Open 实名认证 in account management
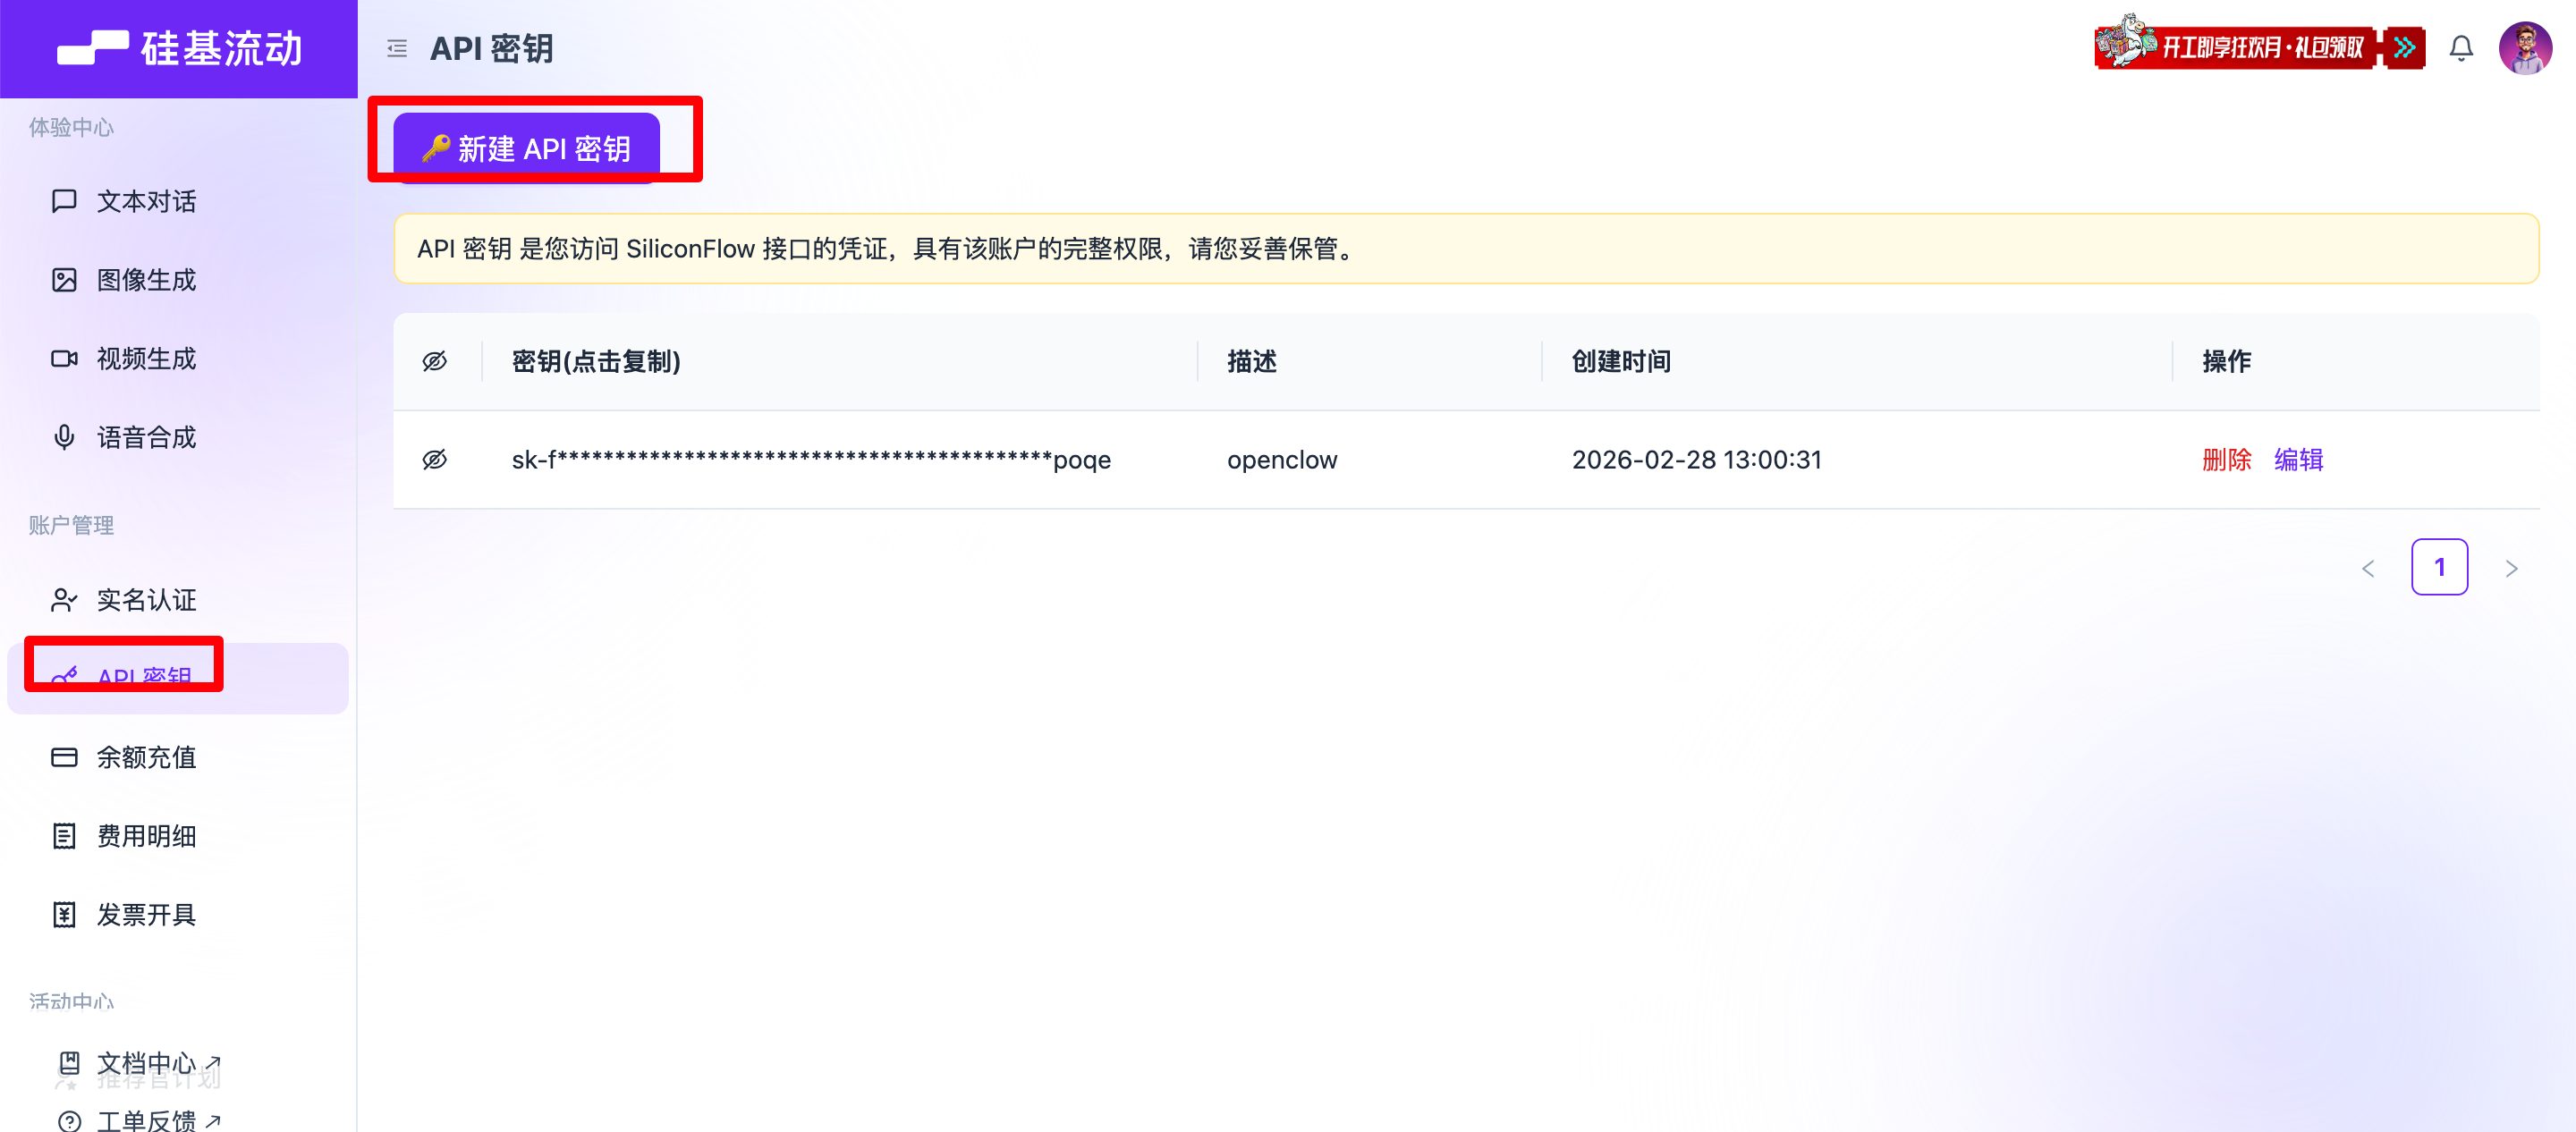 pos(146,599)
